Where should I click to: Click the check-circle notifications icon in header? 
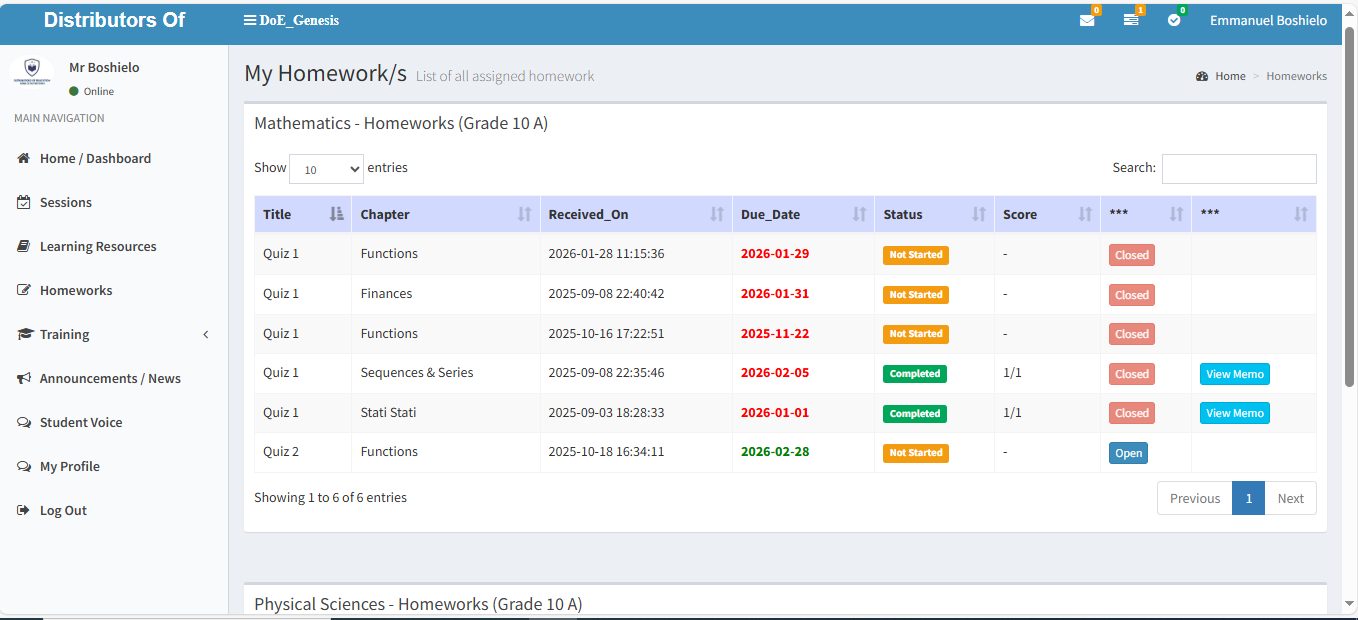(x=1174, y=21)
